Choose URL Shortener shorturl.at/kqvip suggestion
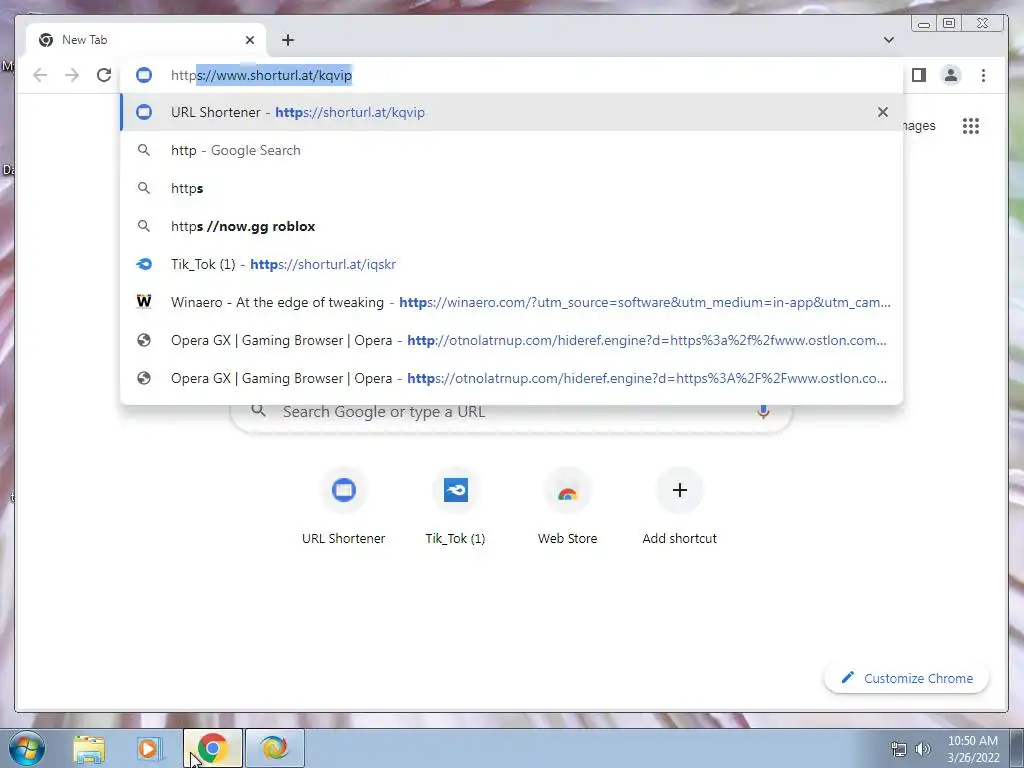The width and height of the screenshot is (1024, 768). pos(512,112)
